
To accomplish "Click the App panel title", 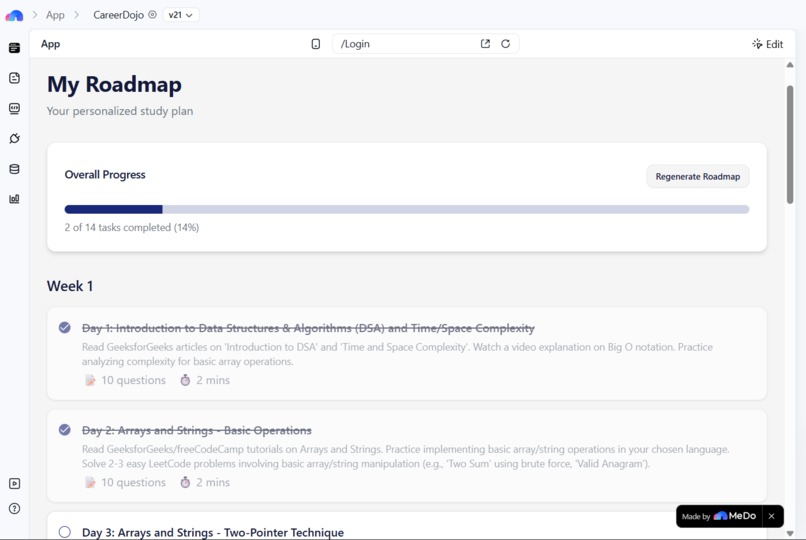I will click(50, 44).
